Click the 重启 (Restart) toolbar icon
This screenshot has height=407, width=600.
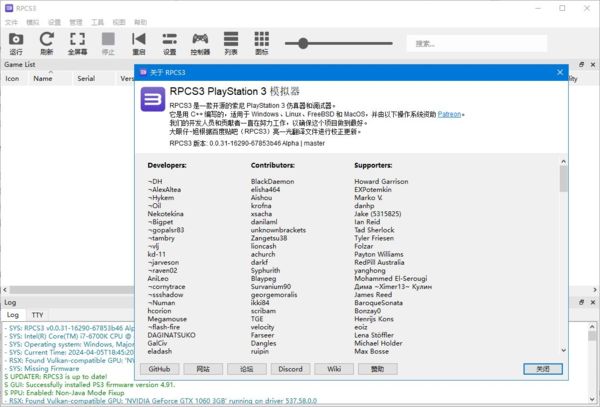coord(138,43)
